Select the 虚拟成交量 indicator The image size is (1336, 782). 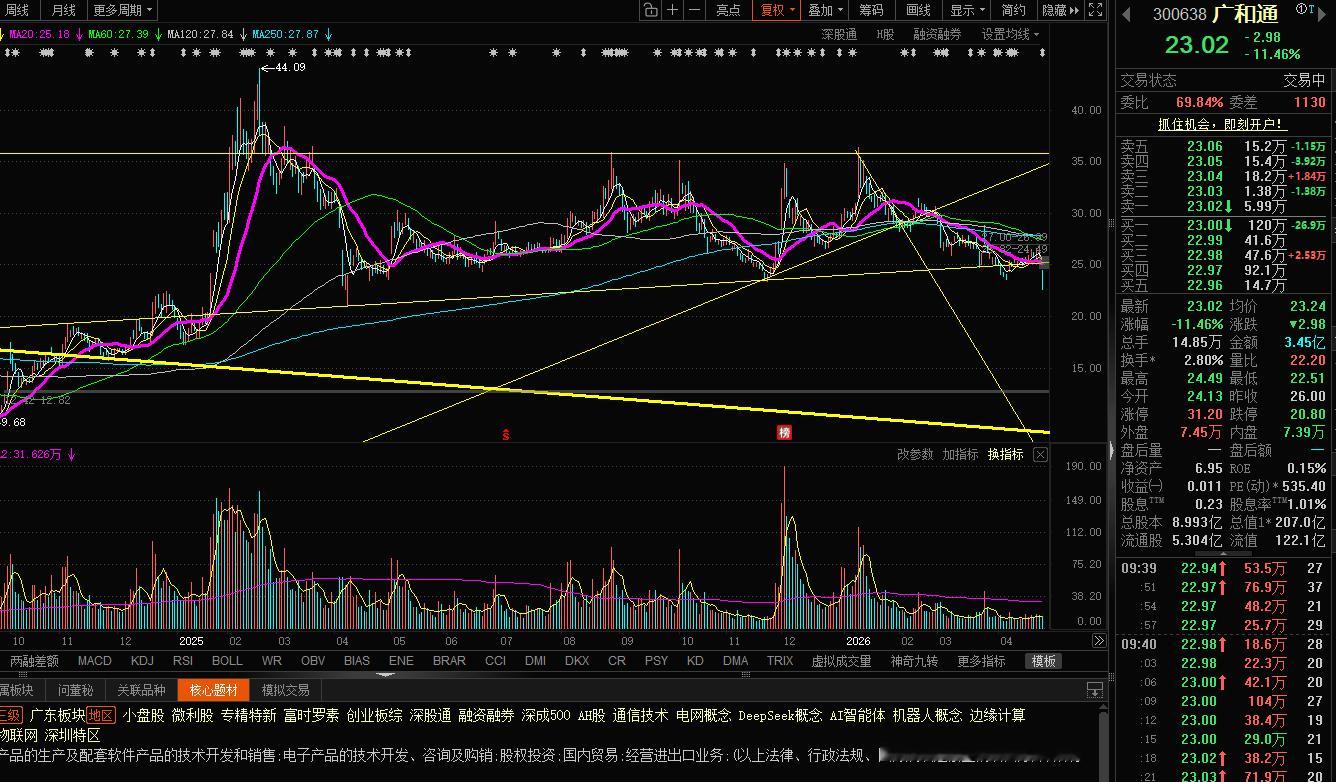point(841,661)
